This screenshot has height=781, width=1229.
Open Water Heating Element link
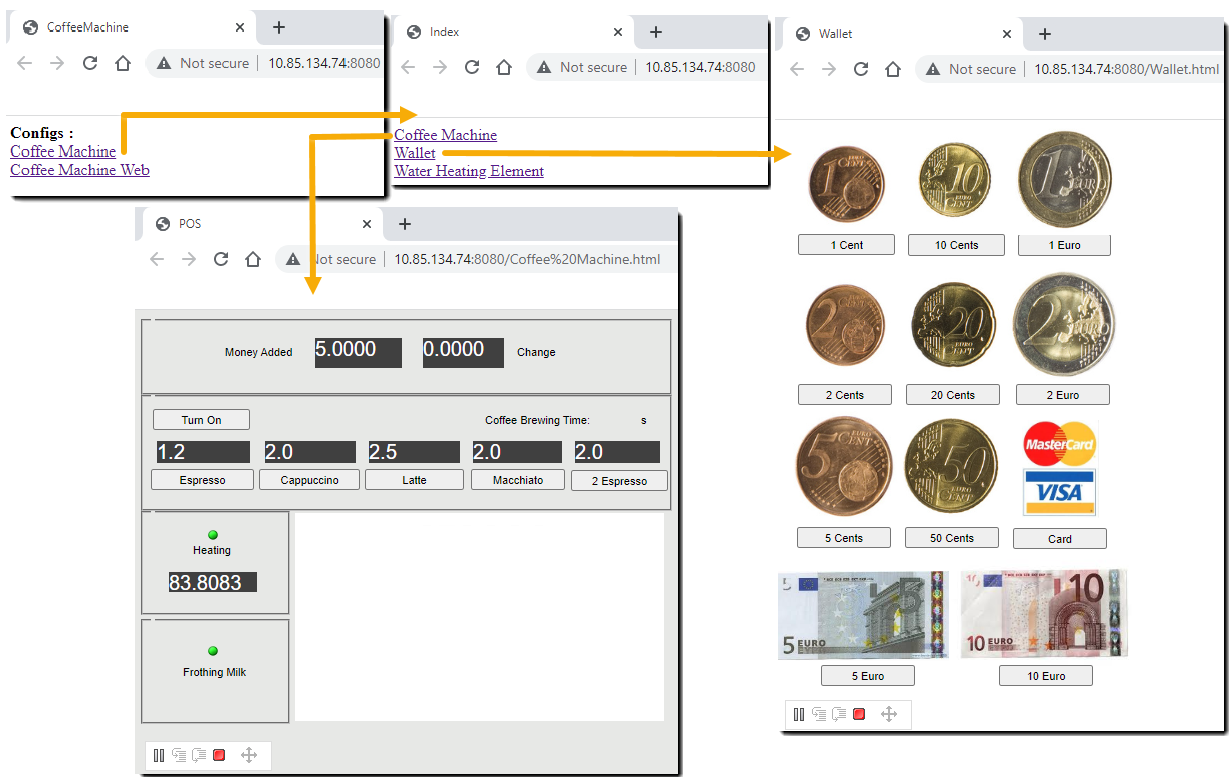pos(469,171)
